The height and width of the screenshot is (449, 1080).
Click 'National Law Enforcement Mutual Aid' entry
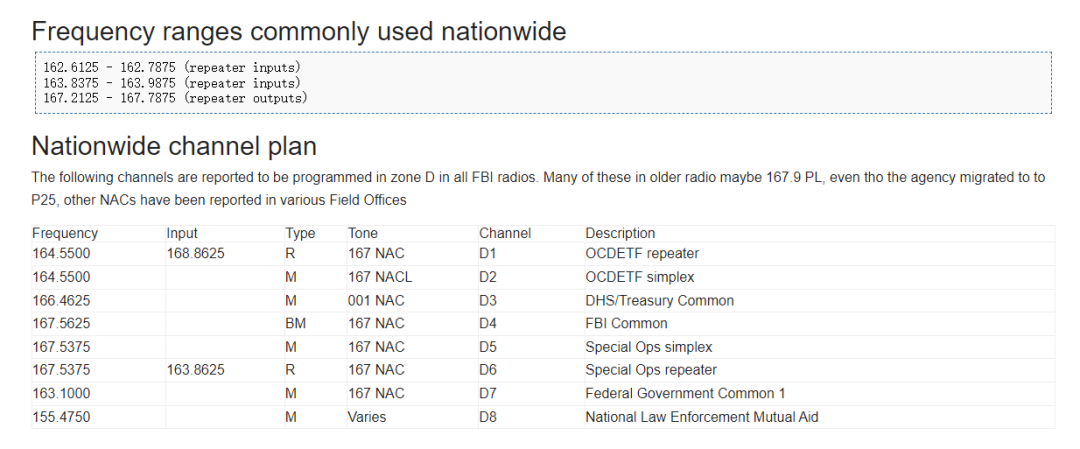(701, 417)
